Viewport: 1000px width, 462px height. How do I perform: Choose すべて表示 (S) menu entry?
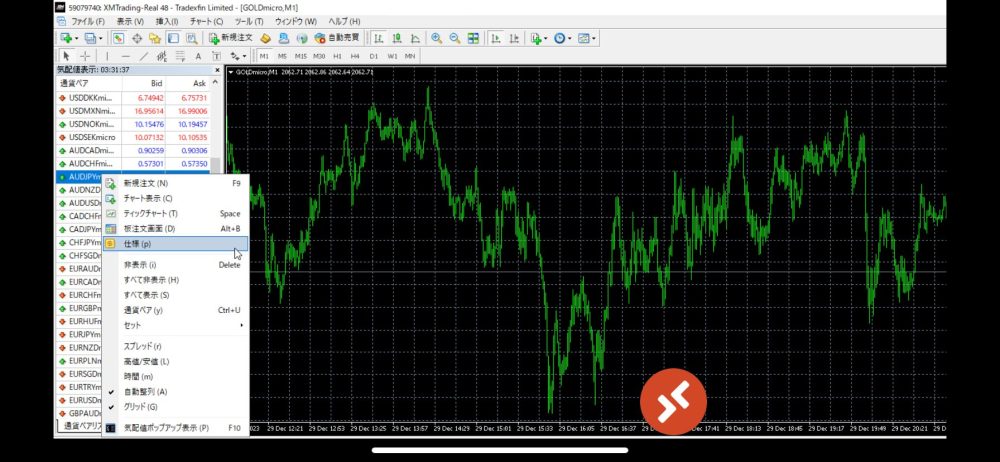tap(175, 295)
